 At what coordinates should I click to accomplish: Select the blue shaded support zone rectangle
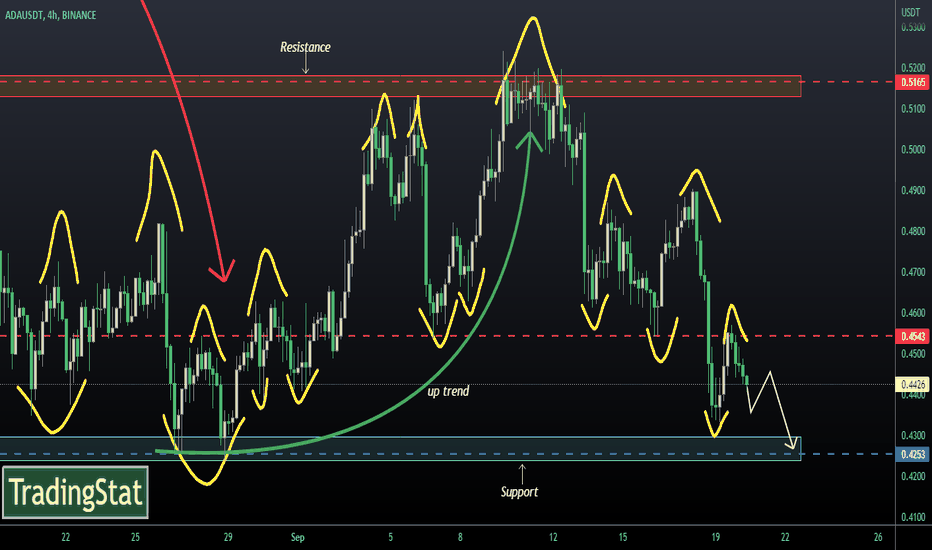point(400,448)
